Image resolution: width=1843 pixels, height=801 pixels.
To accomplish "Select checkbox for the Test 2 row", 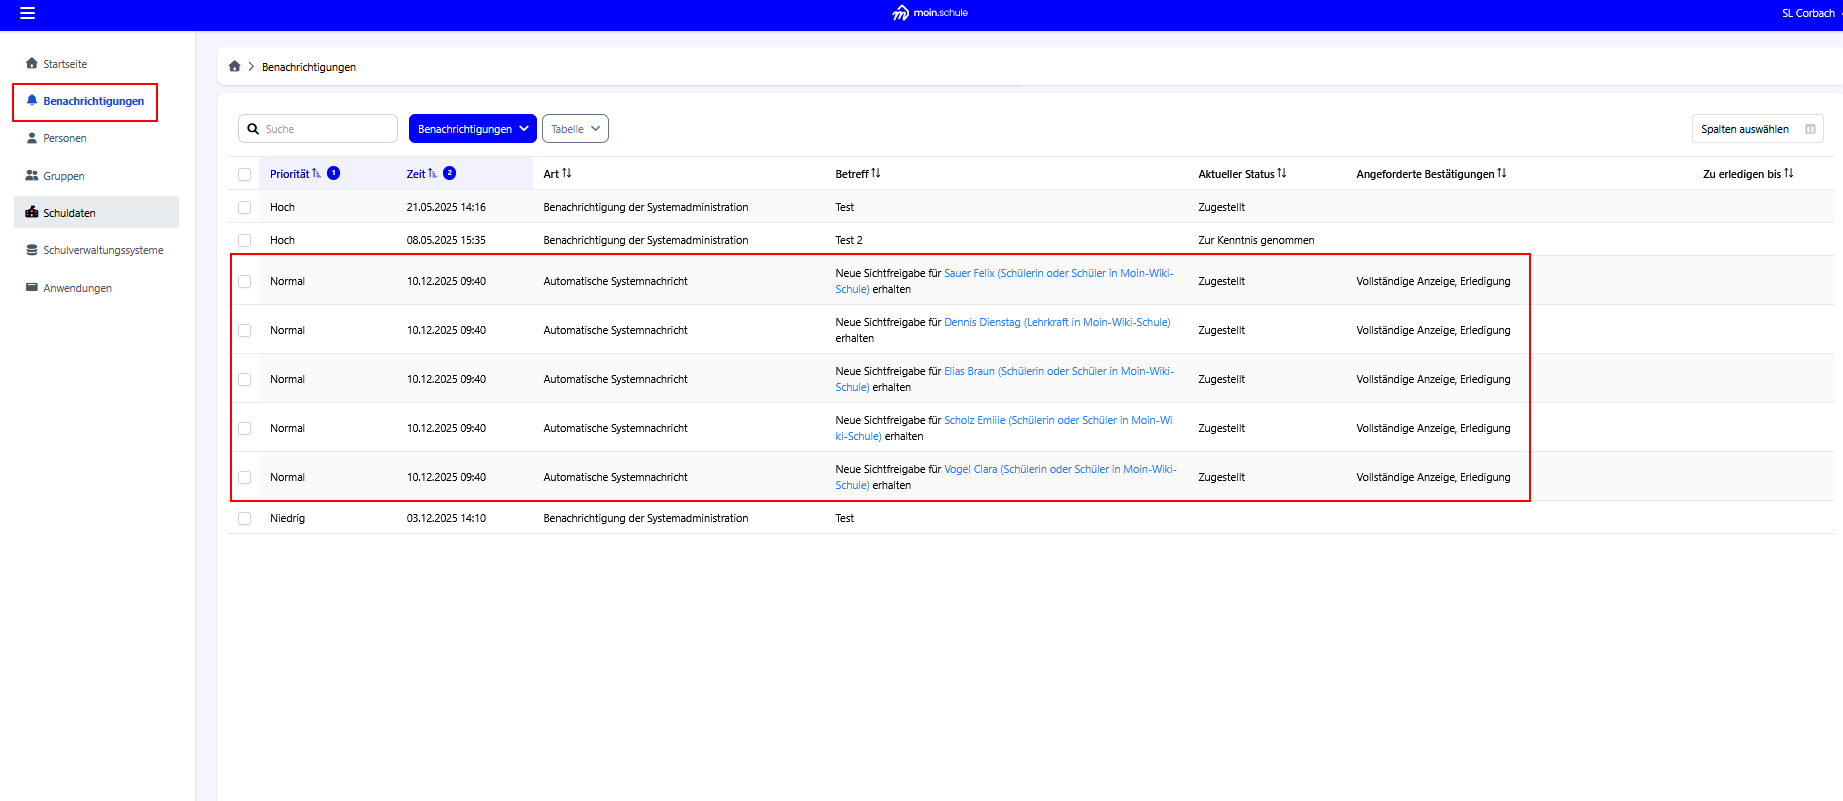I will 245,241.
